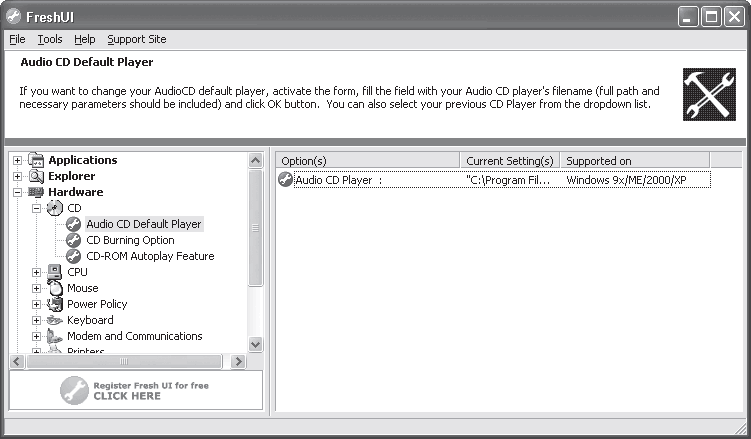
Task: Click the Keyboard icon in tree
Action: point(55,320)
